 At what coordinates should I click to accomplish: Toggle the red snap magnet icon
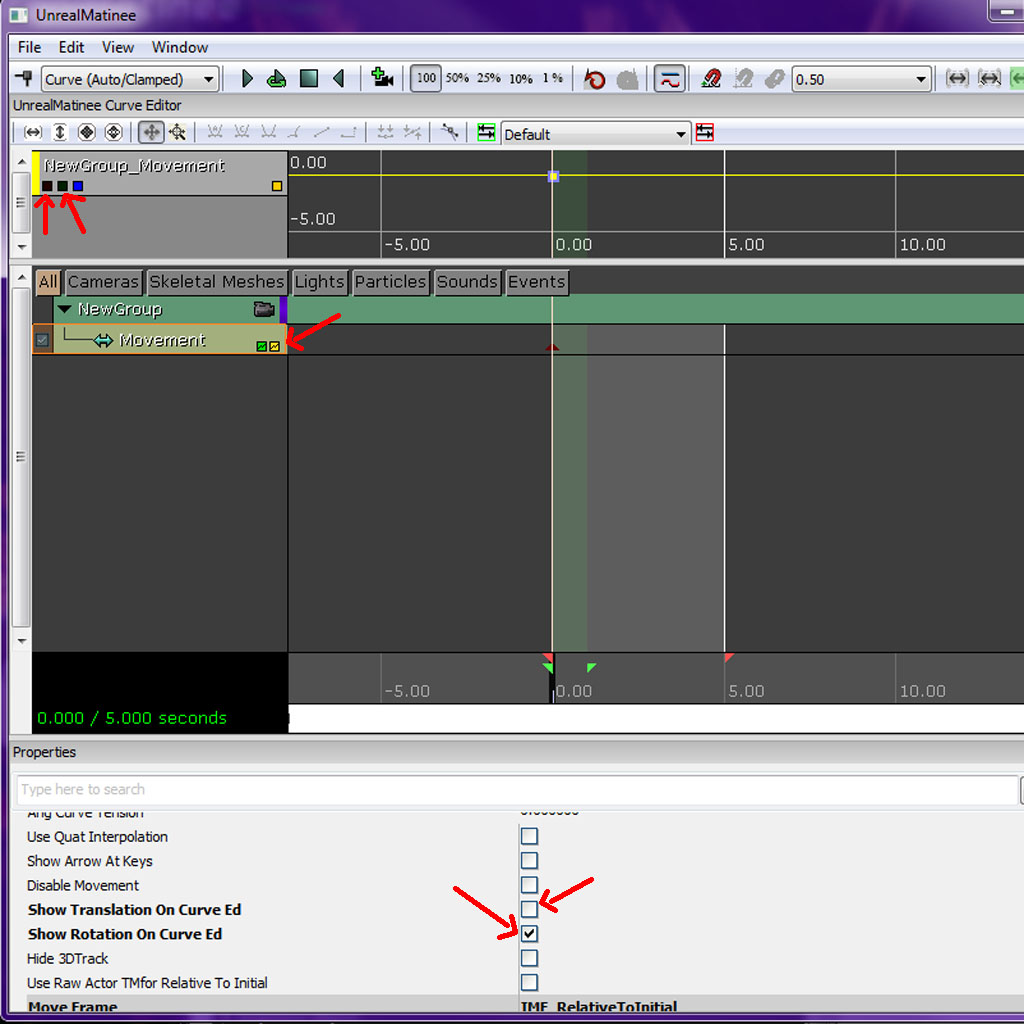(711, 79)
